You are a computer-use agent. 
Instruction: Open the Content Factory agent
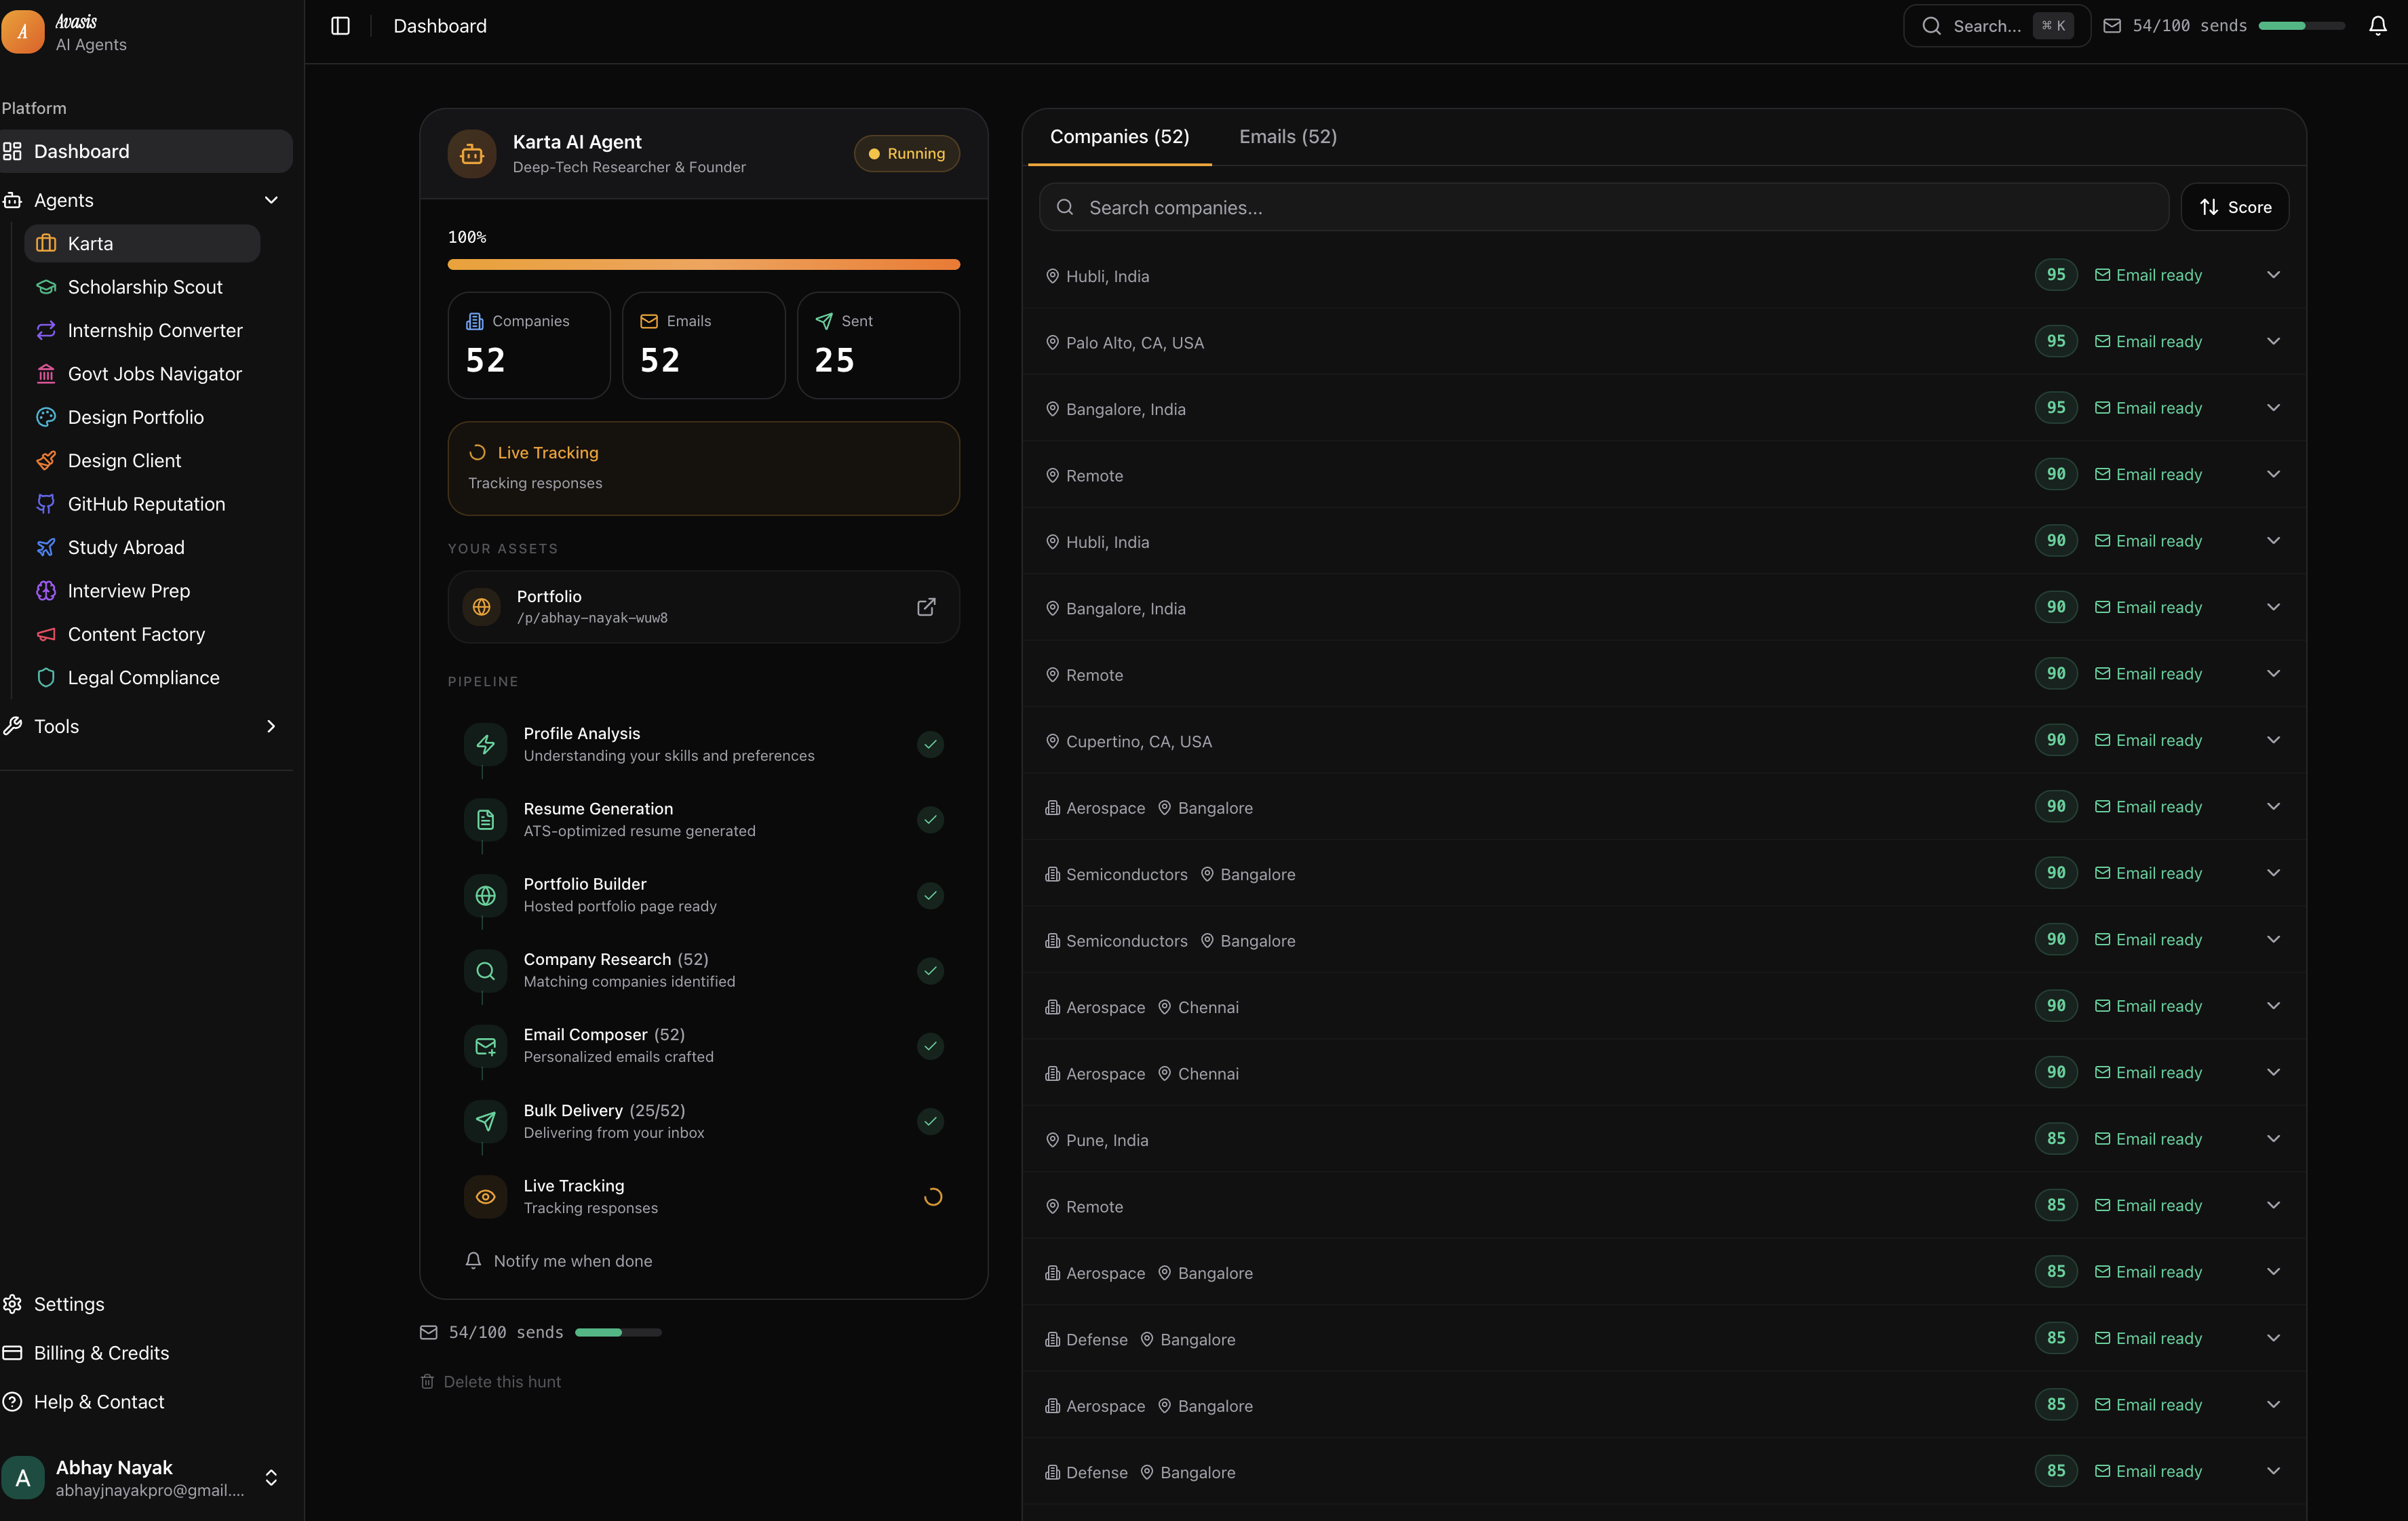pyautogui.click(x=136, y=634)
